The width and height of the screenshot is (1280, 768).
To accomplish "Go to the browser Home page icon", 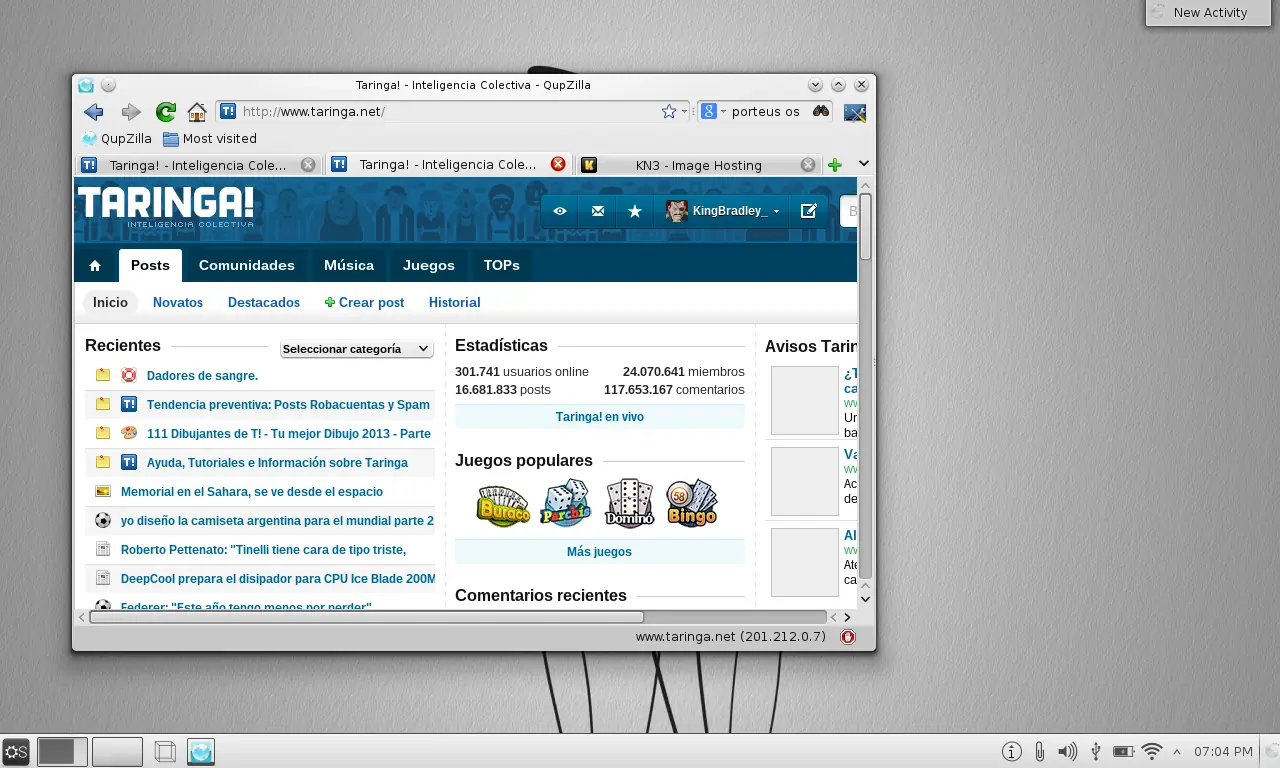I will pyautogui.click(x=197, y=112).
